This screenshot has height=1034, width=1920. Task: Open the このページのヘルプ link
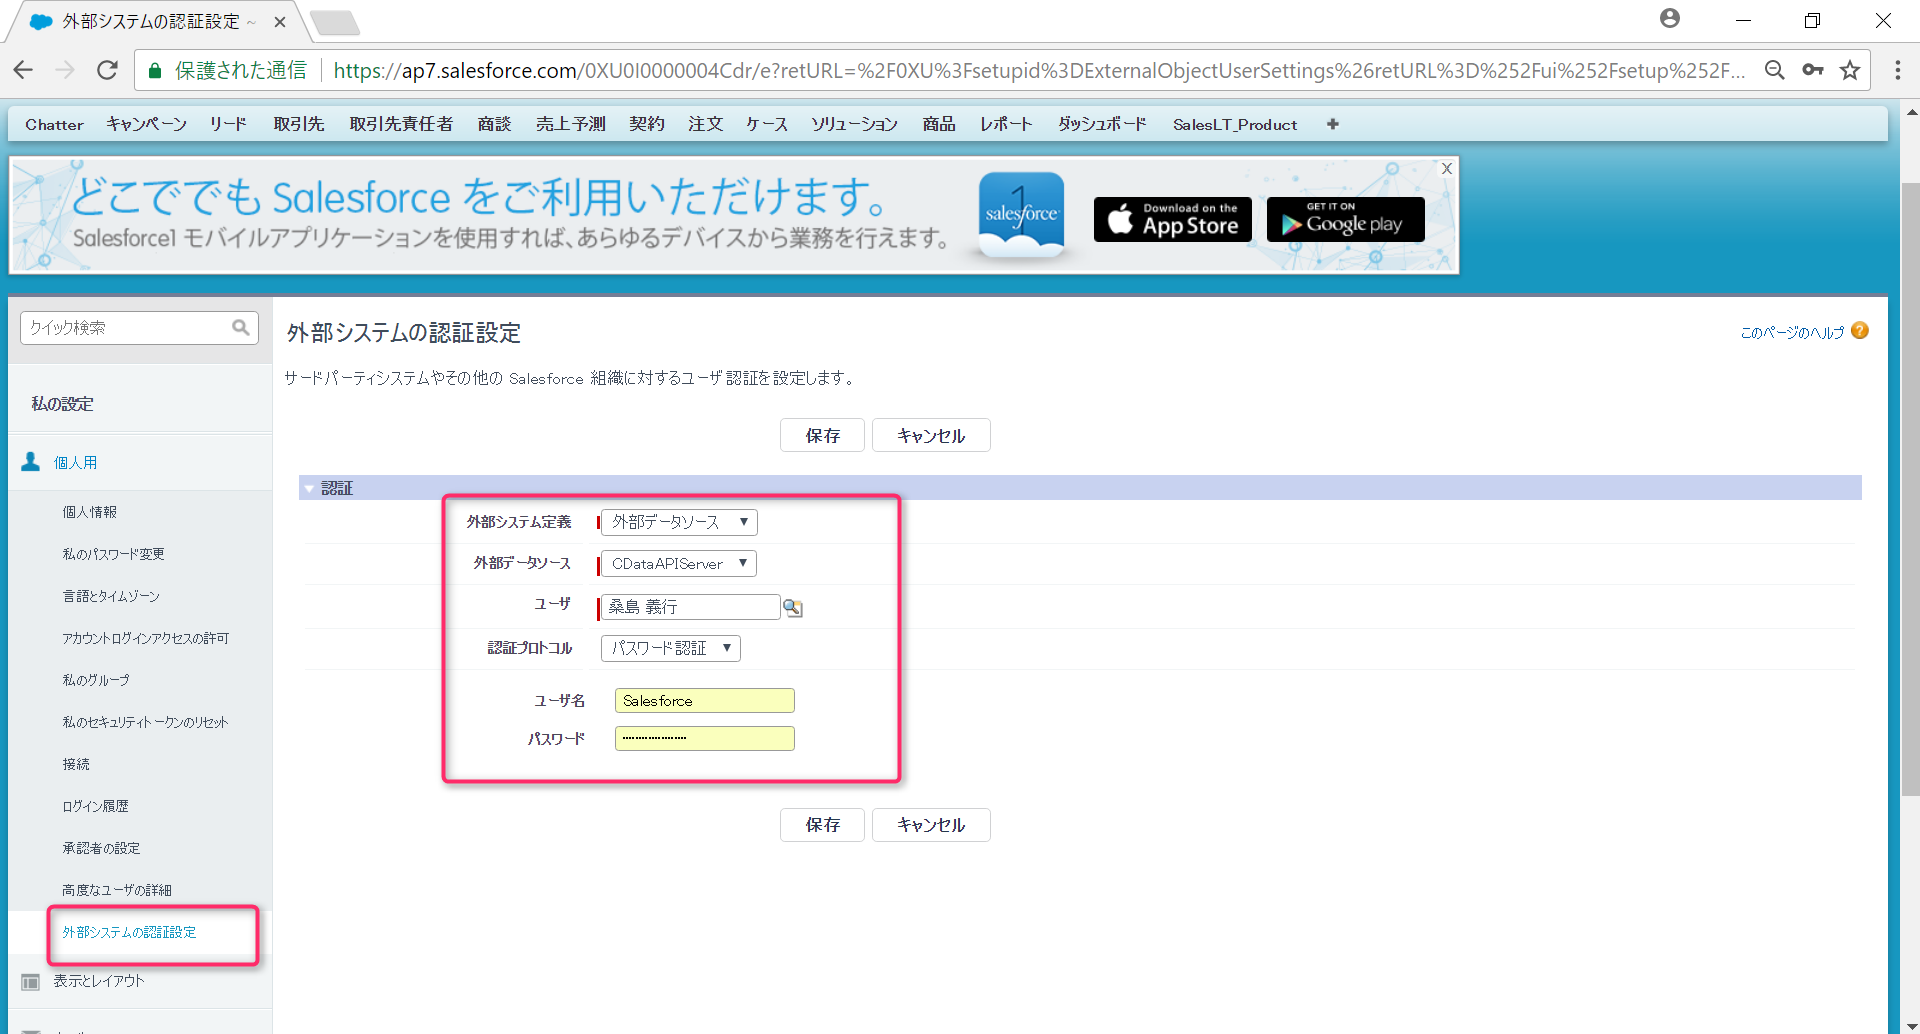point(1791,332)
